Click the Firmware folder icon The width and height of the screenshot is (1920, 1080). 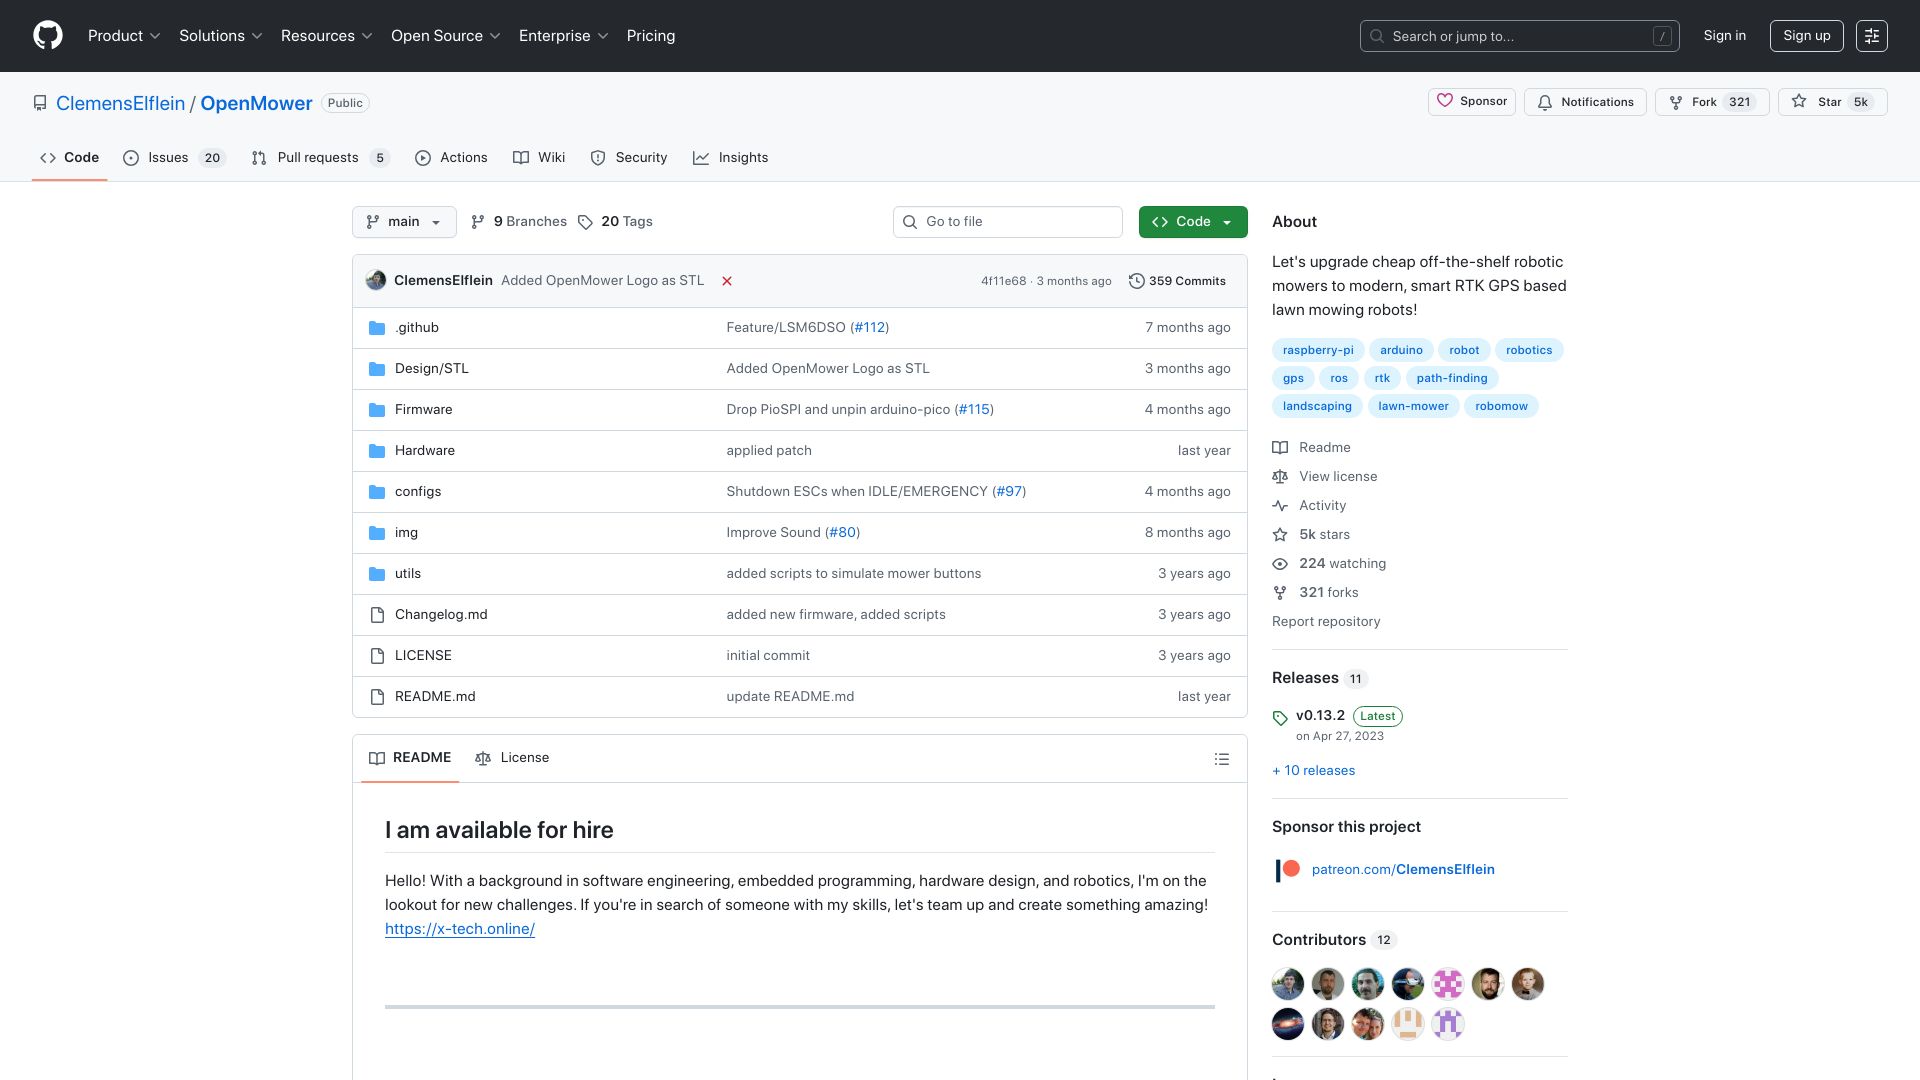pos(377,410)
